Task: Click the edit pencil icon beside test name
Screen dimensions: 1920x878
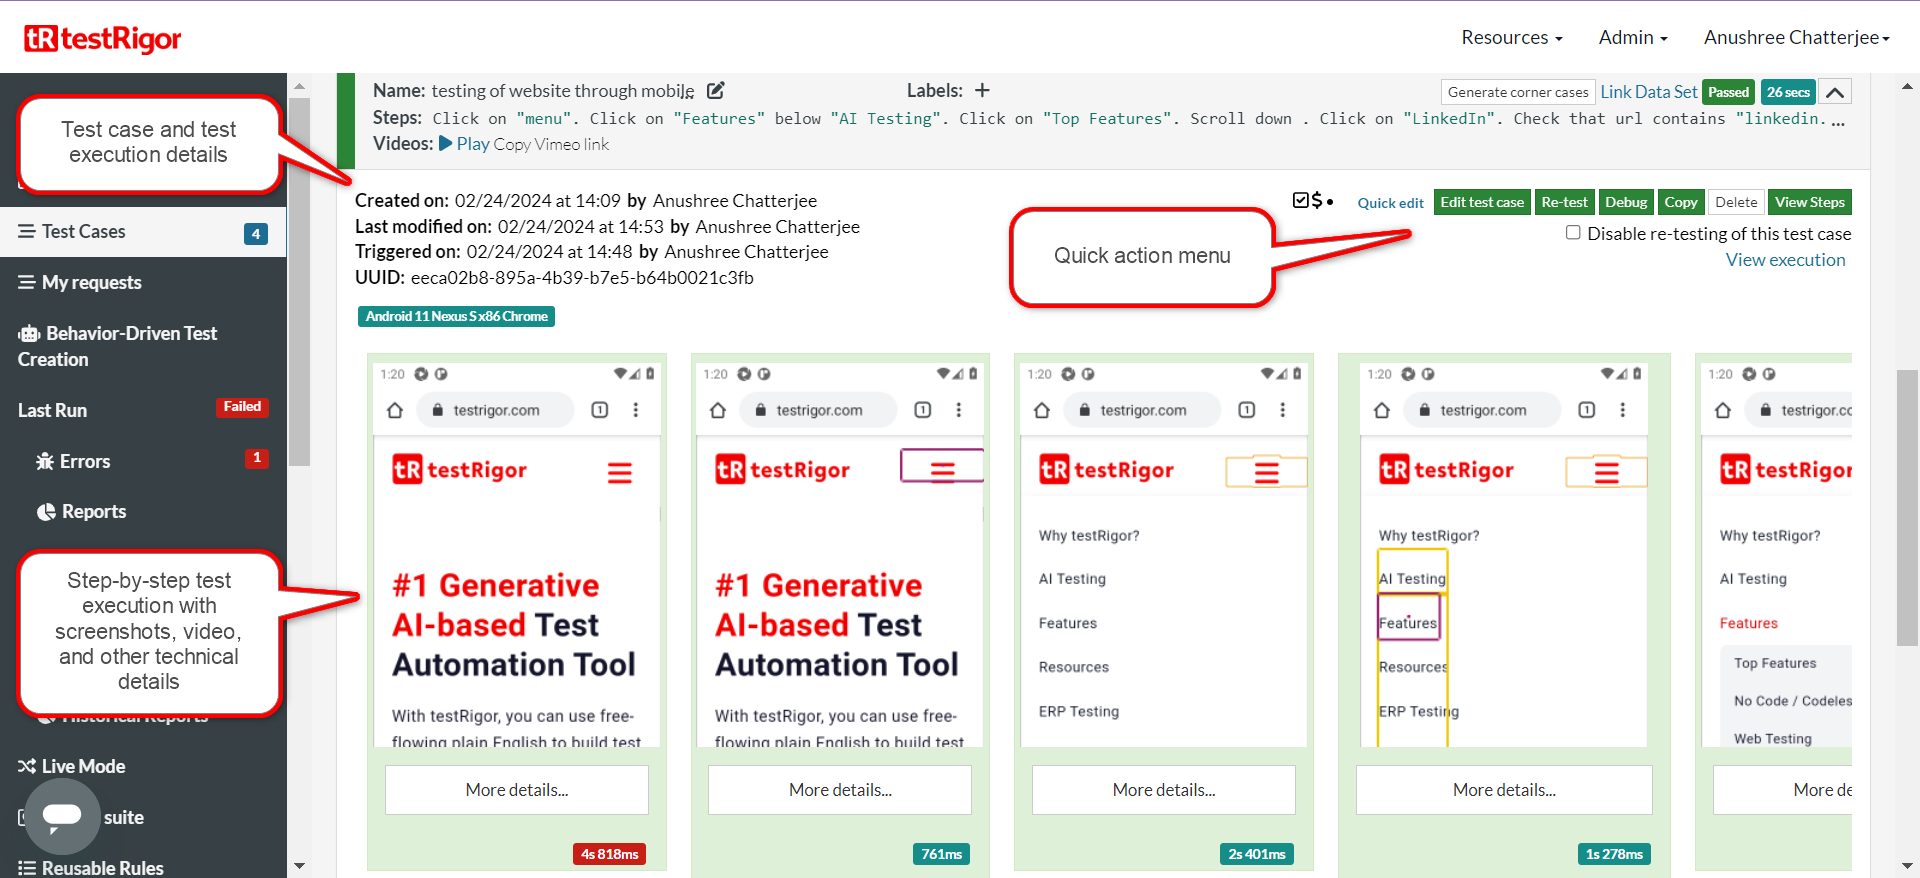Action: (715, 91)
